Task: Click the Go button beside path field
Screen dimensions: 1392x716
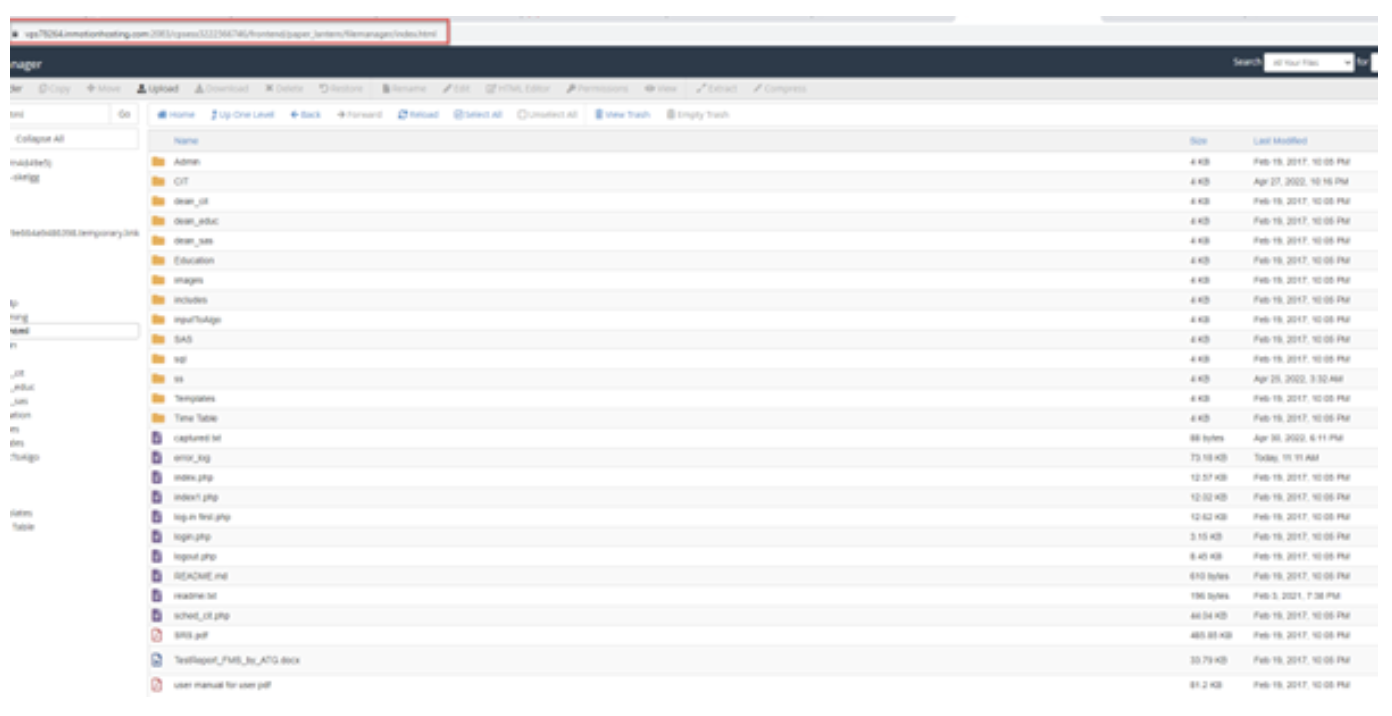Action: tap(124, 115)
